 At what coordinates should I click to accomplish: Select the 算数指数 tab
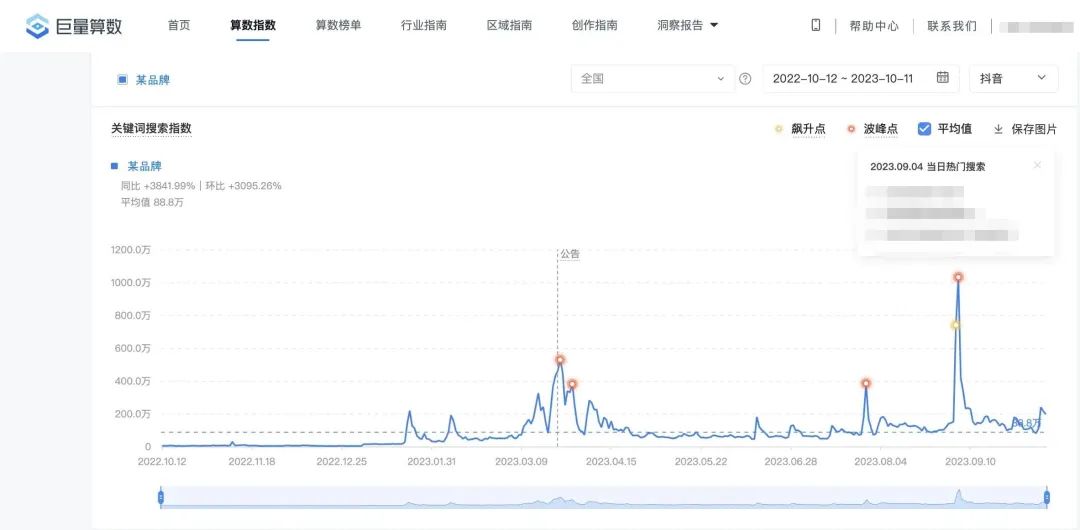coord(253,26)
